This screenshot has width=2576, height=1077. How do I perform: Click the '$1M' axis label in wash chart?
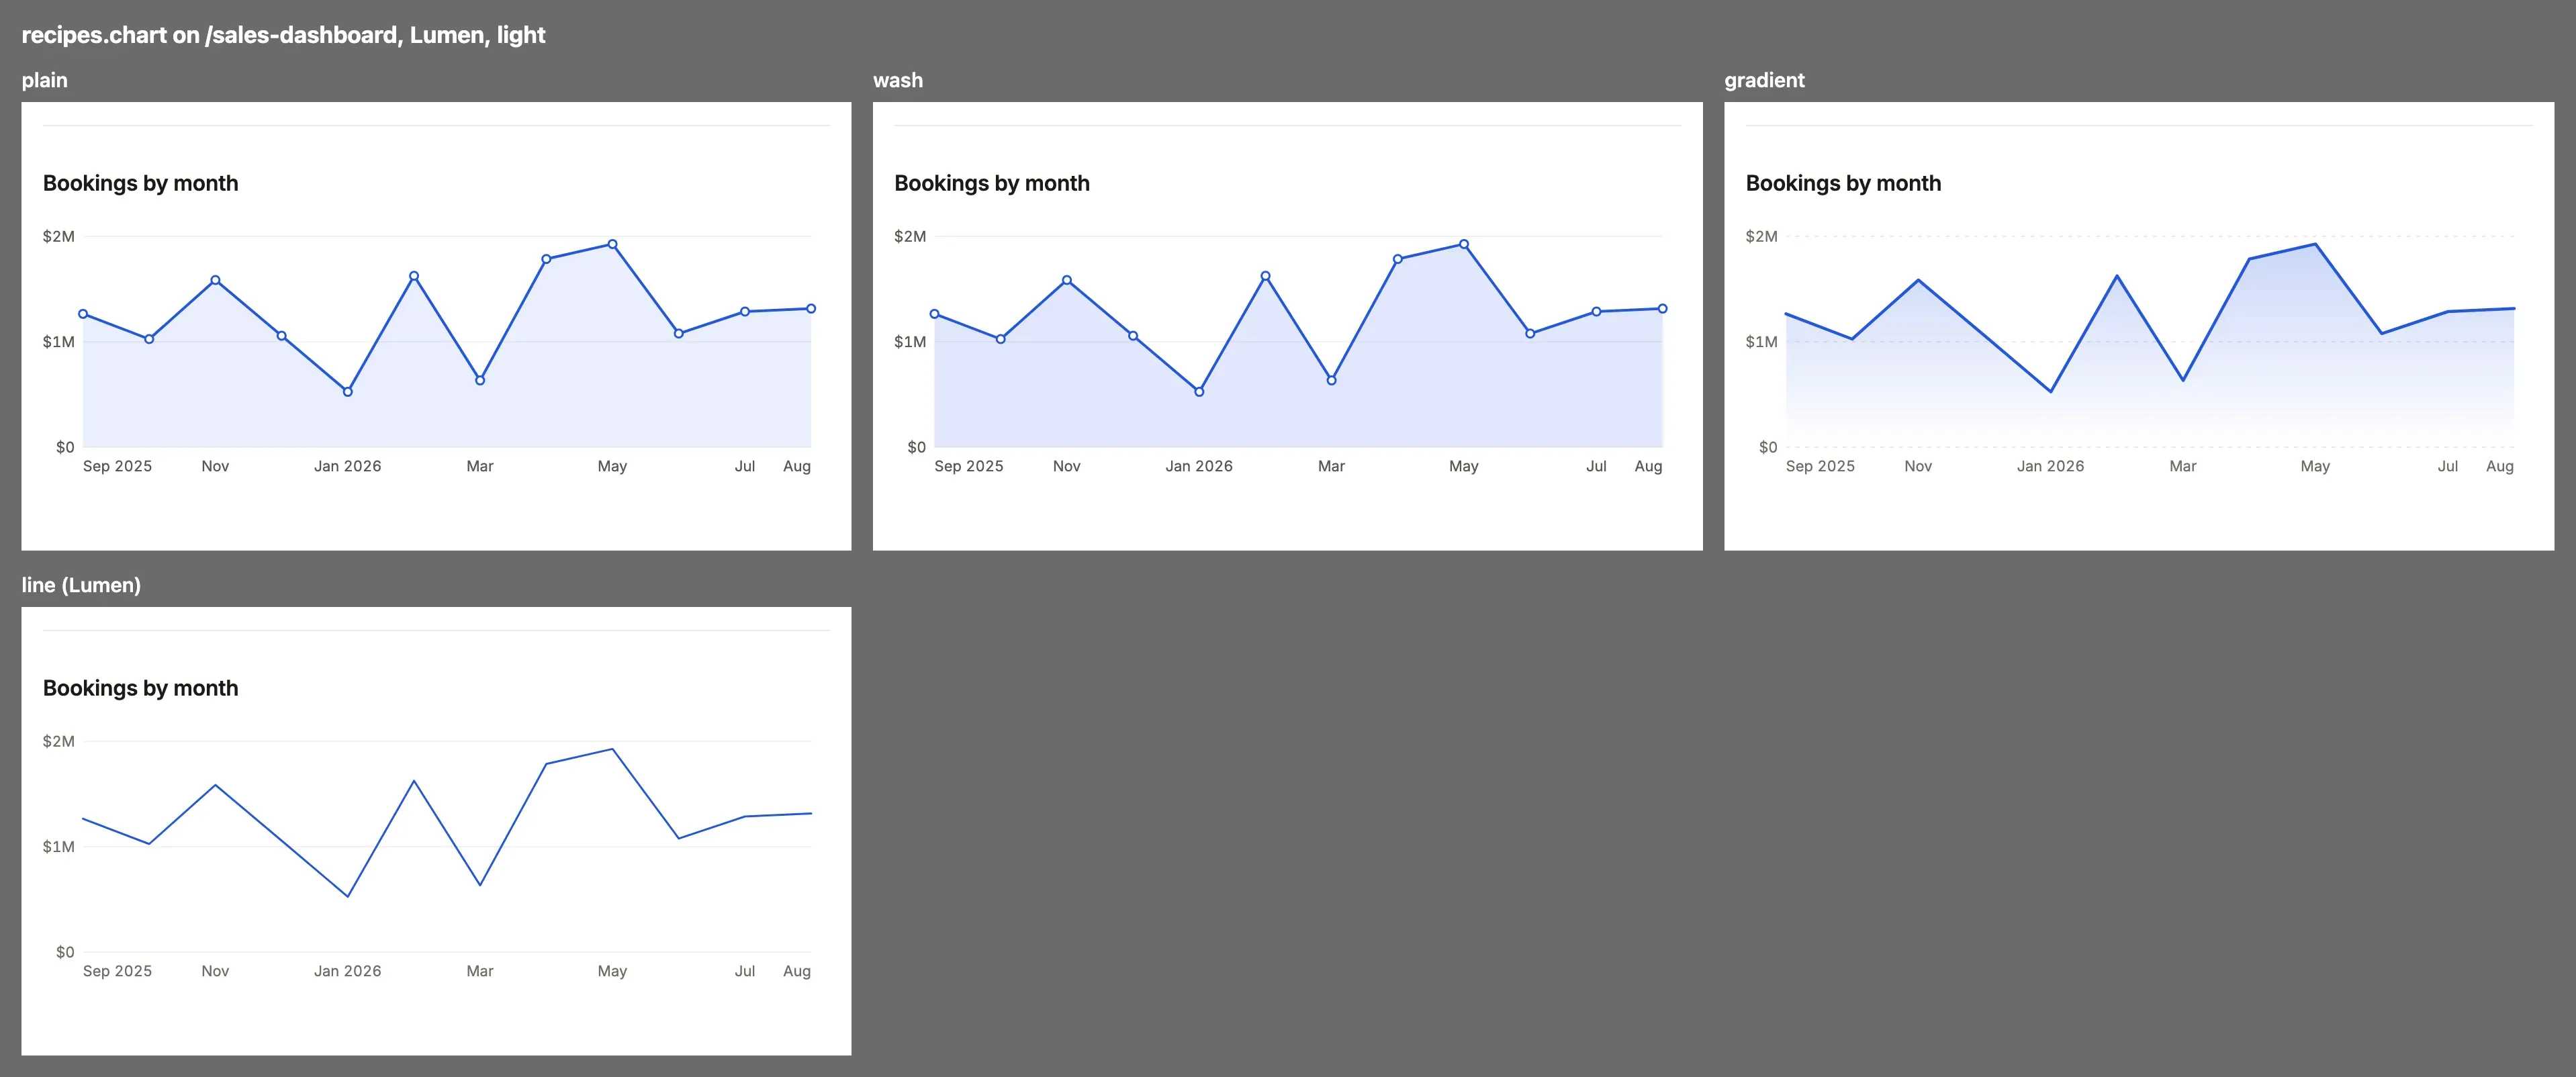[x=910, y=342]
